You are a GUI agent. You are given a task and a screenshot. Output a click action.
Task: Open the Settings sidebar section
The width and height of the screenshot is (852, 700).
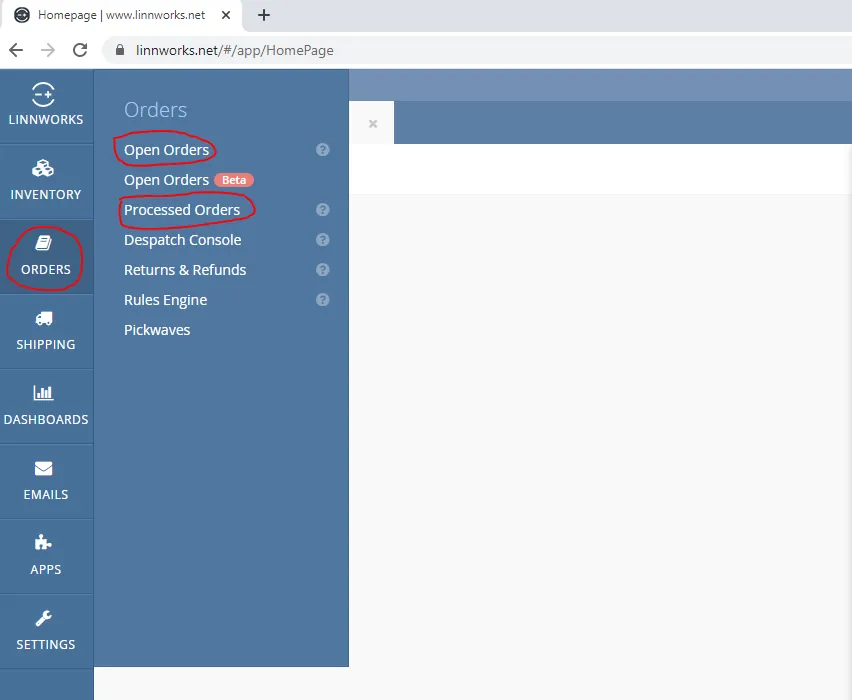tap(46, 631)
